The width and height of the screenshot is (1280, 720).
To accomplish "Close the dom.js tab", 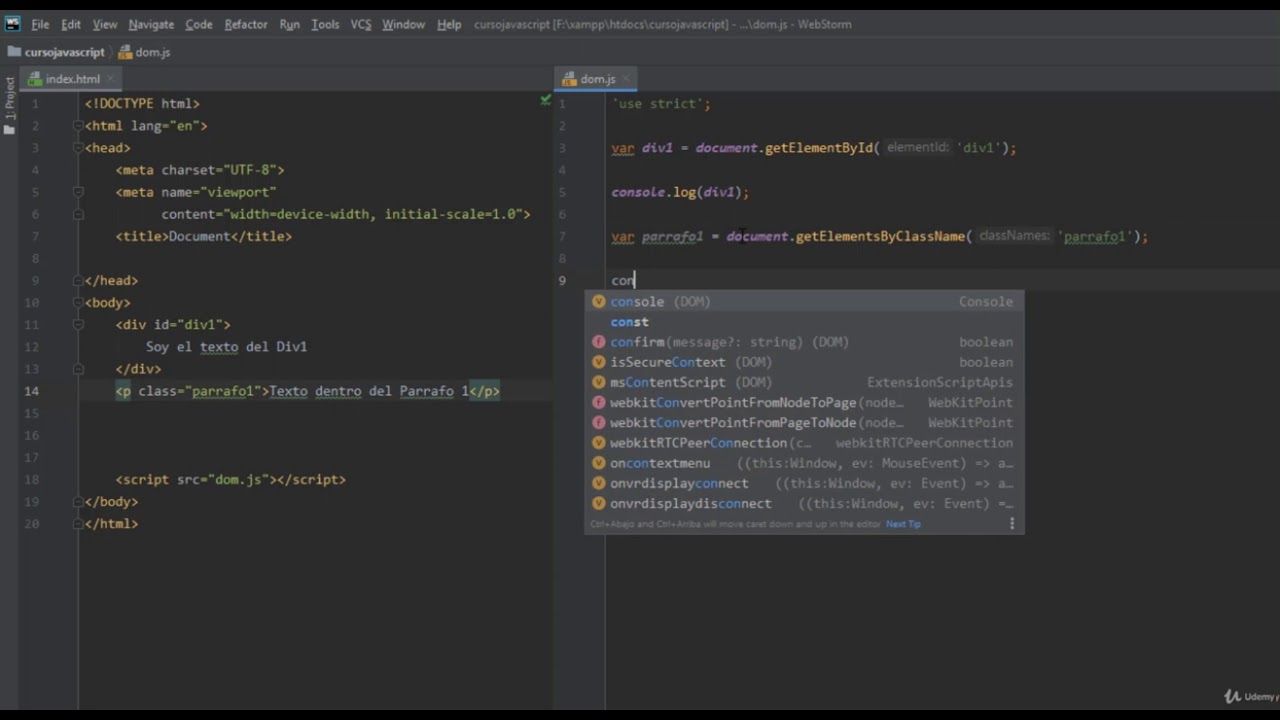I will point(626,79).
